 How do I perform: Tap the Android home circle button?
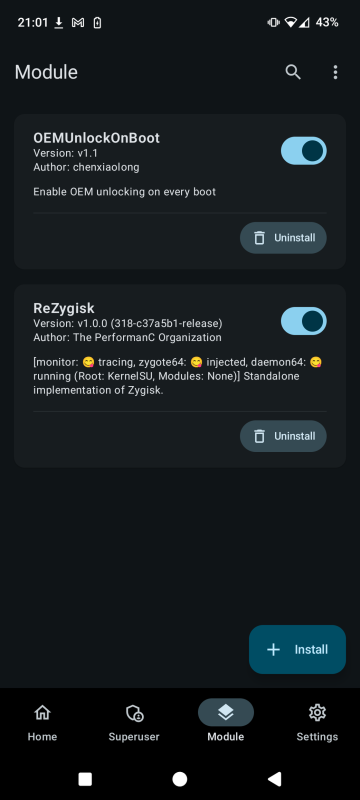[x=179, y=779]
